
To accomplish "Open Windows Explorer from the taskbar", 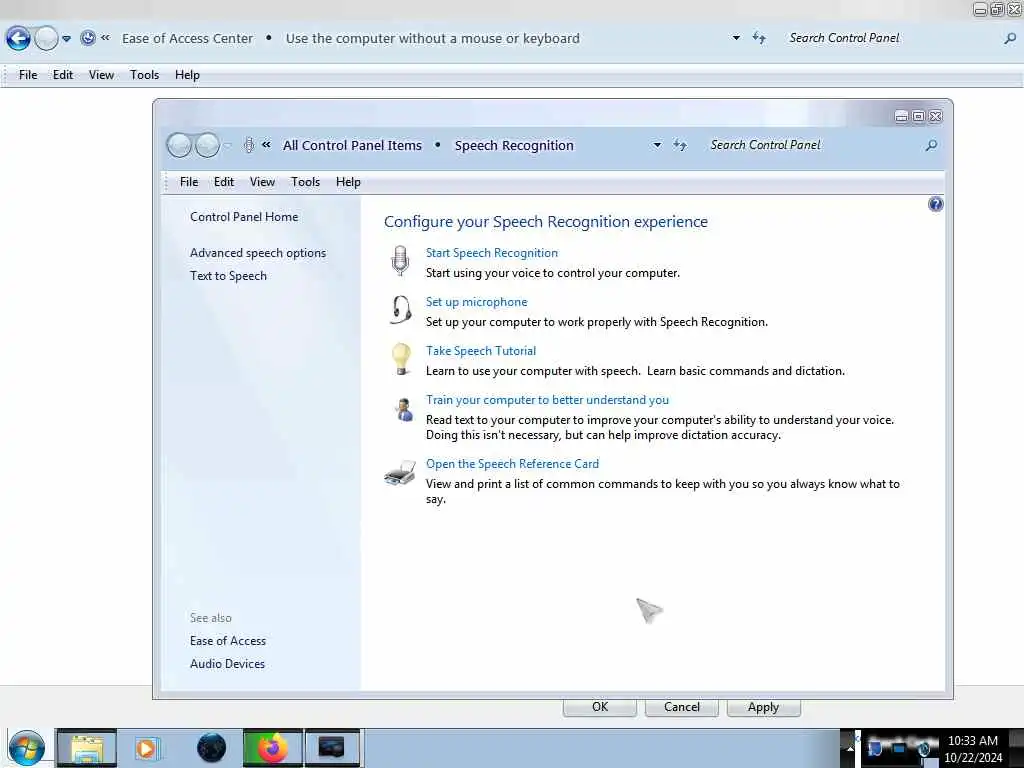I will tap(87, 748).
